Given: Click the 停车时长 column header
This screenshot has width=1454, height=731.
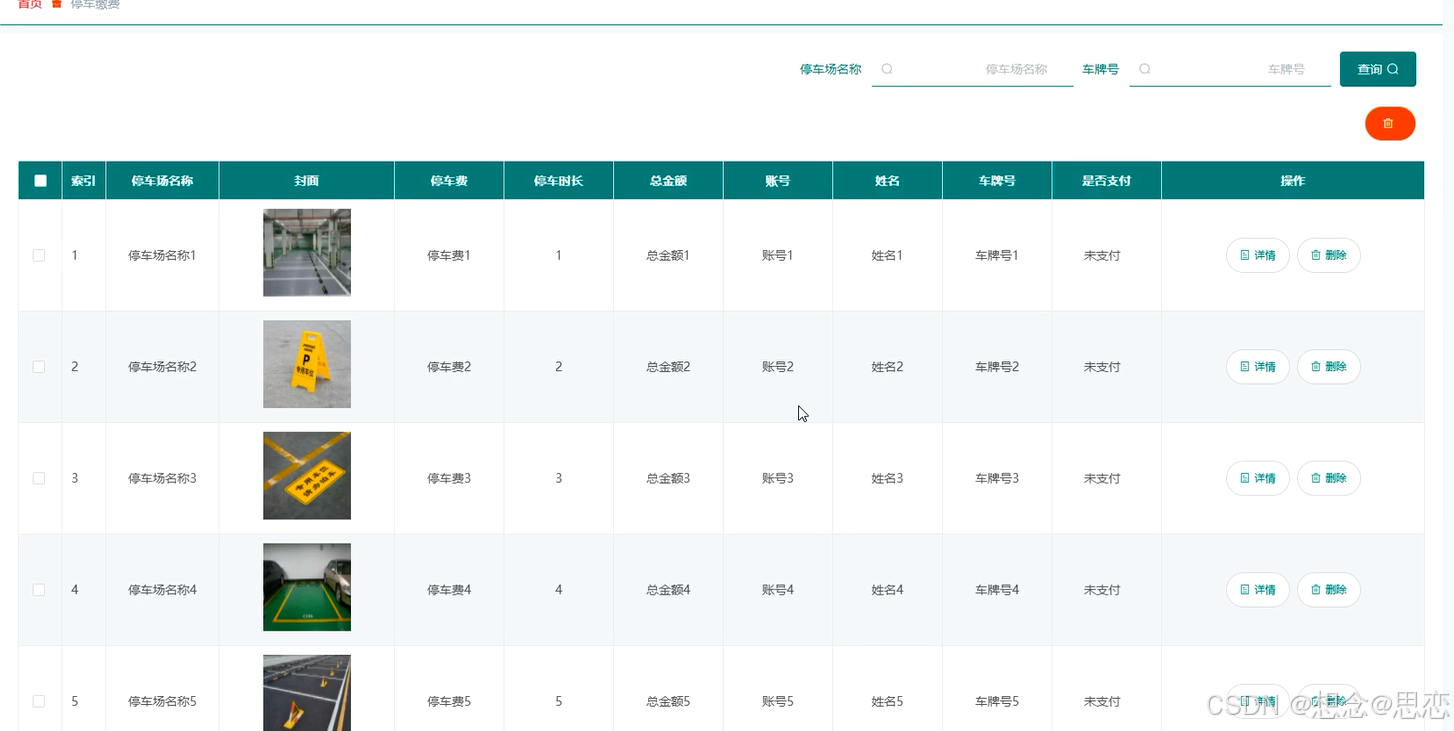Looking at the screenshot, I should 558,181.
